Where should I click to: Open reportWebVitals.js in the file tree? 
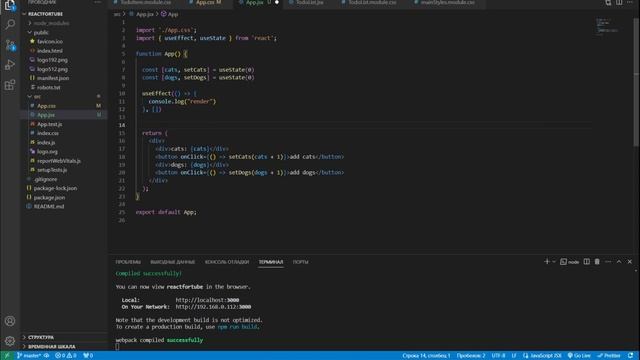coord(59,161)
